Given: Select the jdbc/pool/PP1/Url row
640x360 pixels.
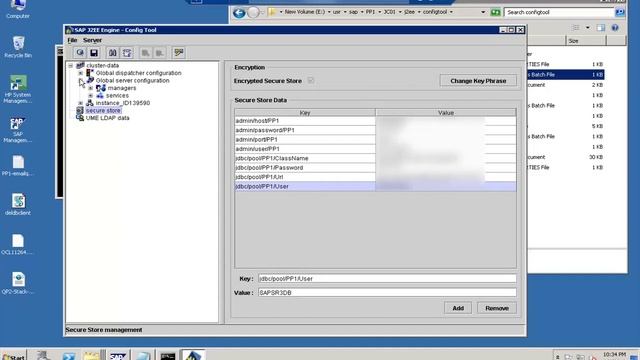Looking at the screenshot, I should point(376,177).
